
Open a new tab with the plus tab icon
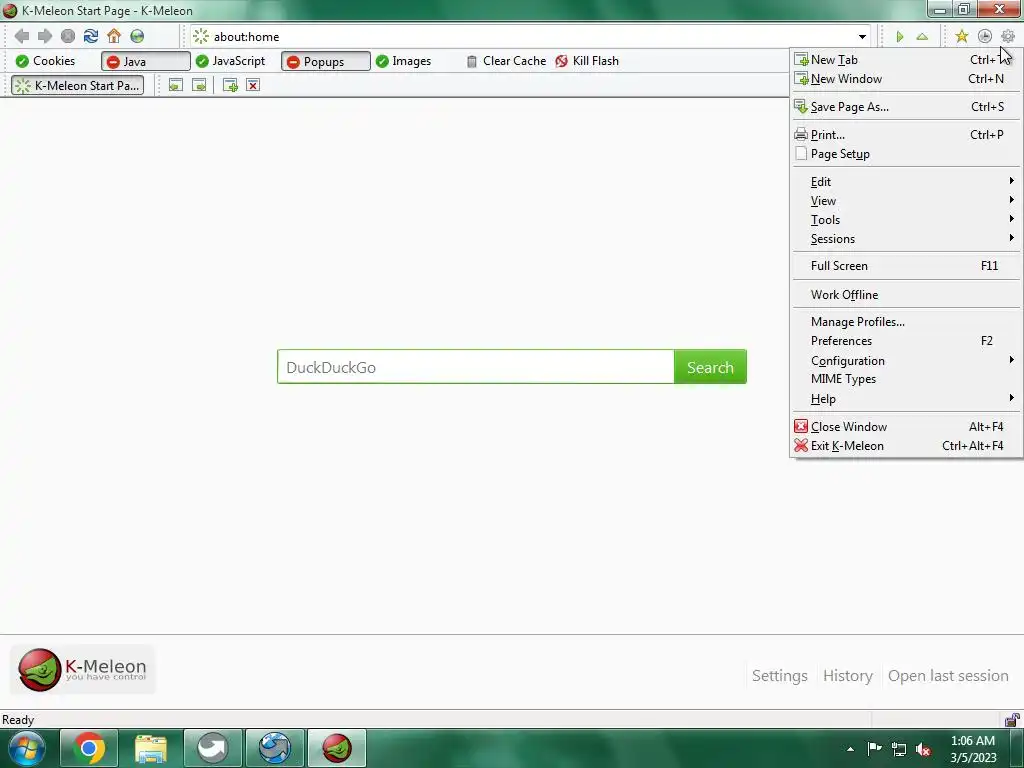tap(230, 86)
